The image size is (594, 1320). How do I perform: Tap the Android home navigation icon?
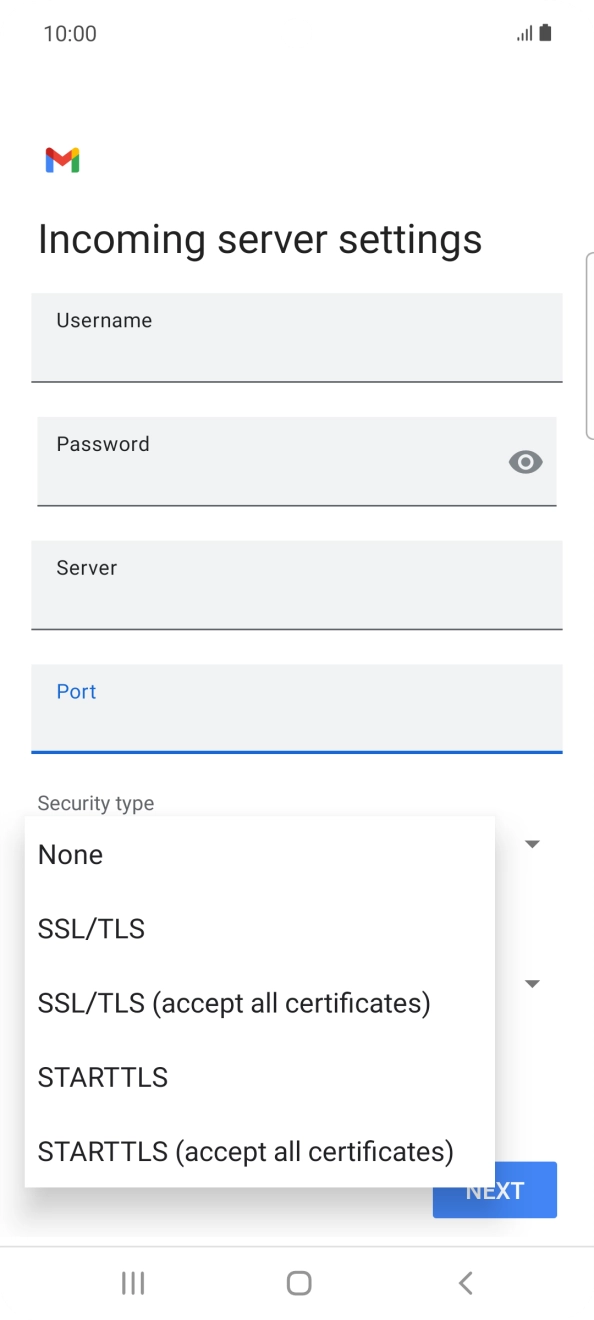[x=298, y=1283]
